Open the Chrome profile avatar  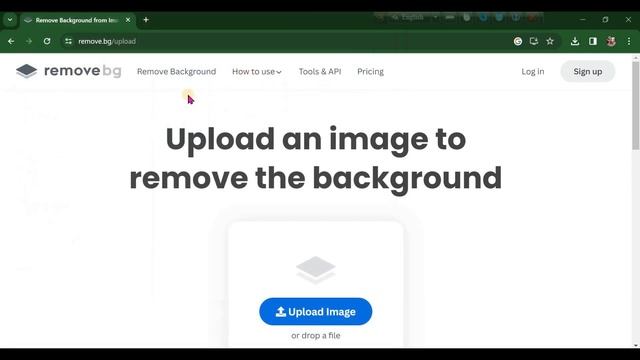pos(611,41)
